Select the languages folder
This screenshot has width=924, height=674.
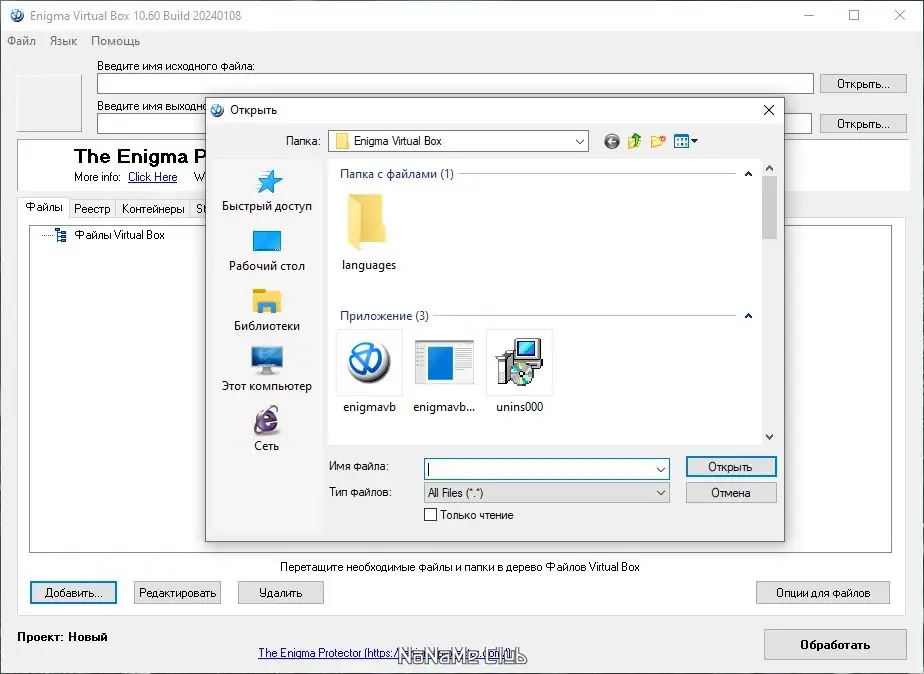tap(368, 232)
